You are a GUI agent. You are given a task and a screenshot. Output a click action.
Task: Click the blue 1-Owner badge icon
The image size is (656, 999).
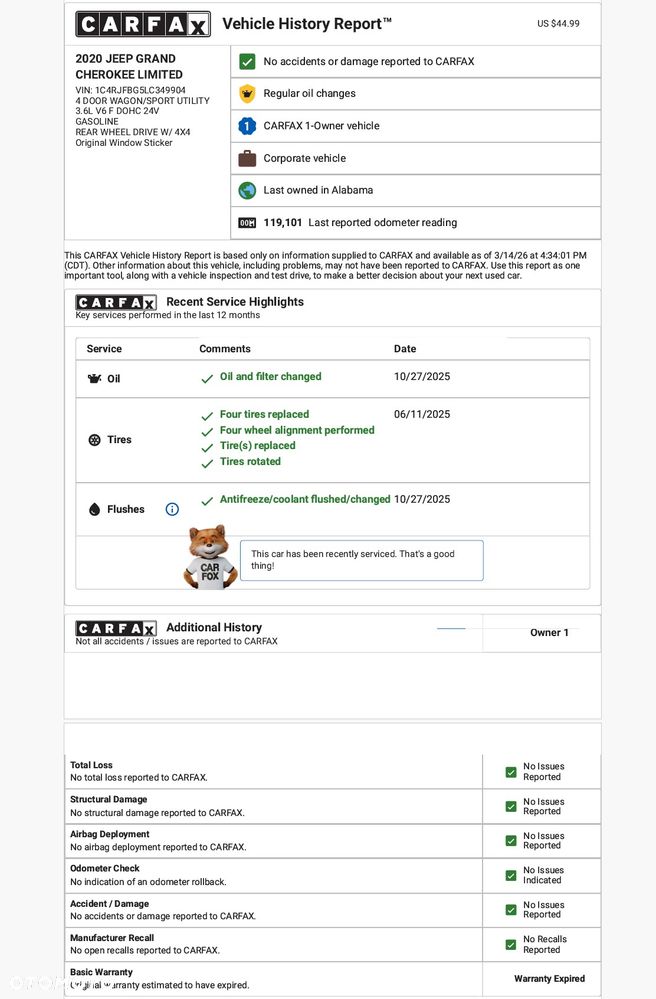pyautogui.click(x=247, y=126)
